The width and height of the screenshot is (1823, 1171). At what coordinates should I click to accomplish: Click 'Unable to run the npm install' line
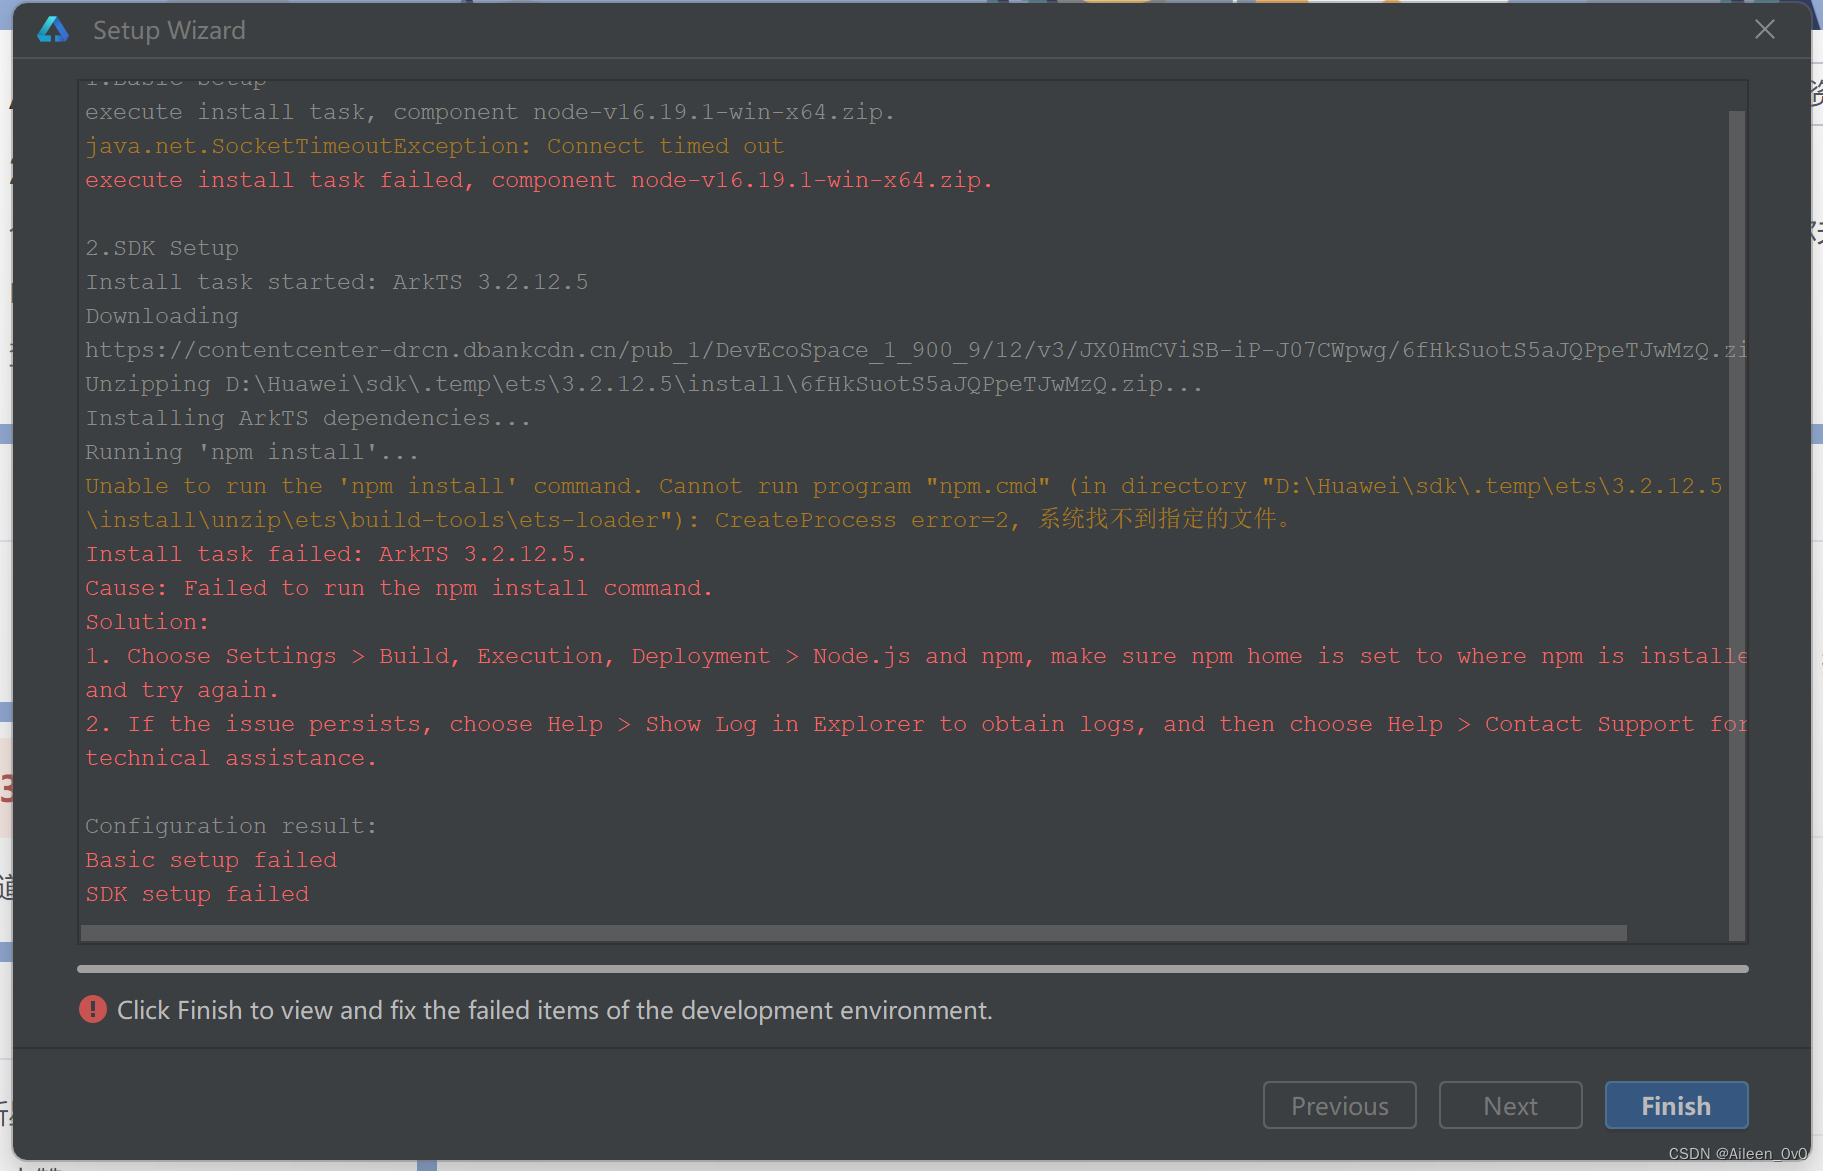[904, 486]
